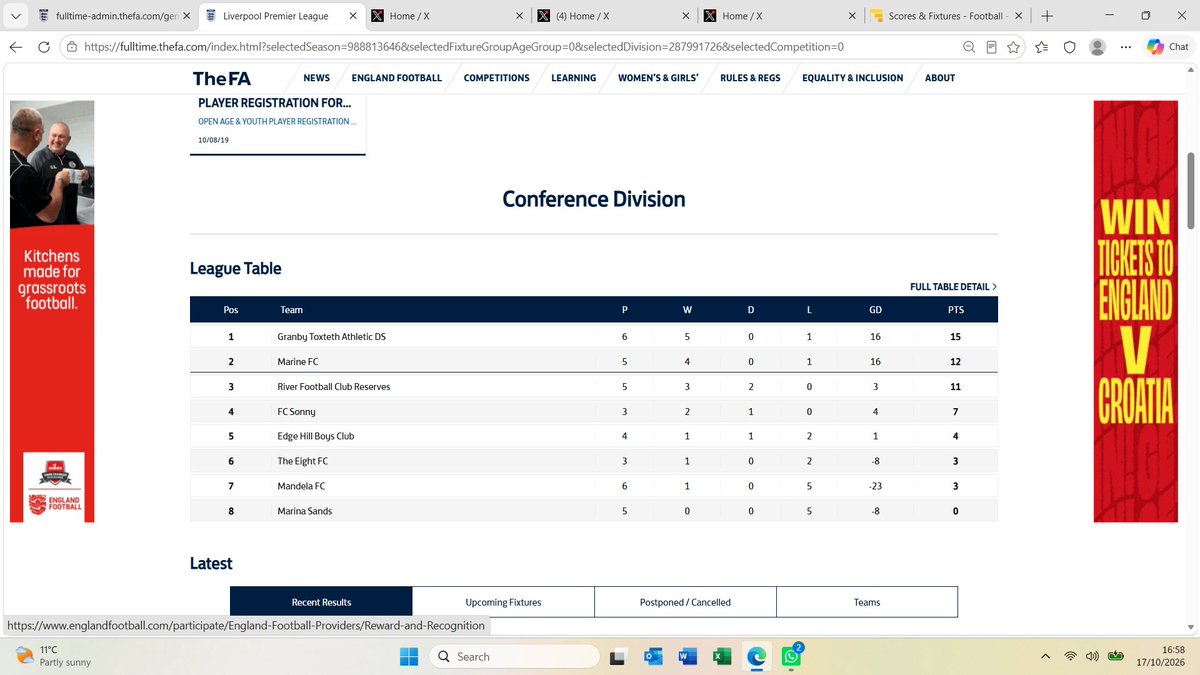The image size is (1200, 675).
Task: Click the FULL TABLE DETAIL link
Action: [x=953, y=287]
